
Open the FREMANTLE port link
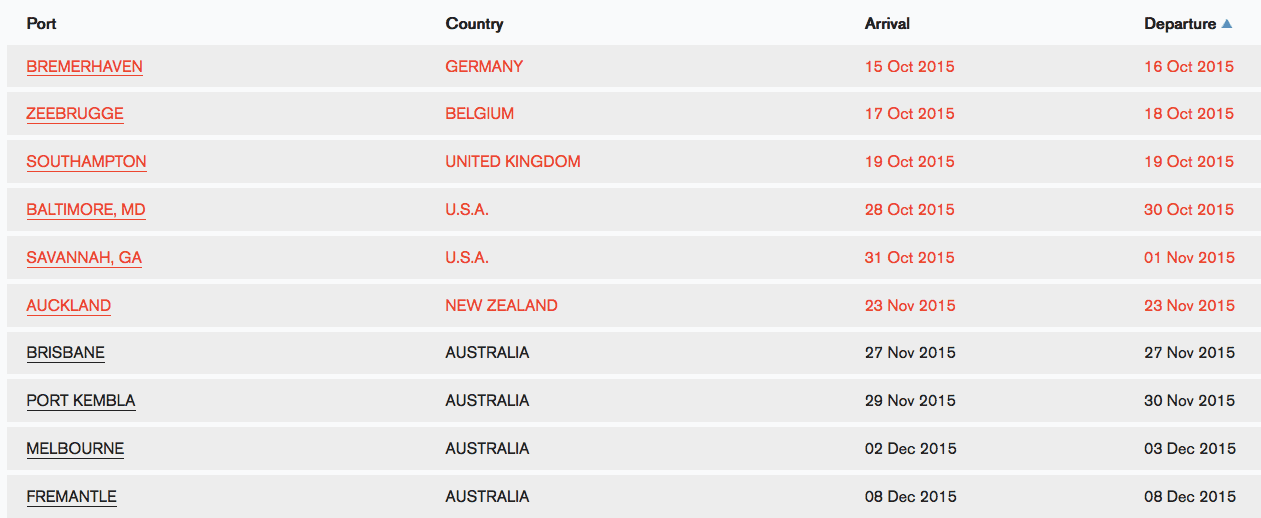72,497
